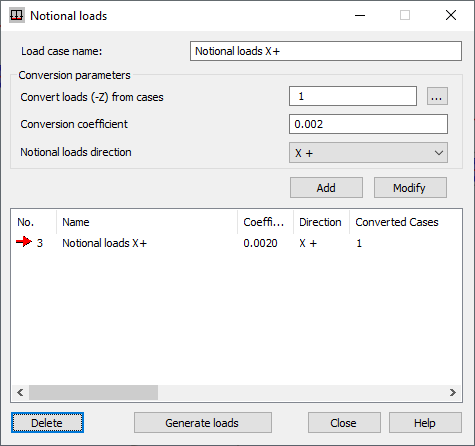Delete the selected notional load case

pyautogui.click(x=47, y=423)
